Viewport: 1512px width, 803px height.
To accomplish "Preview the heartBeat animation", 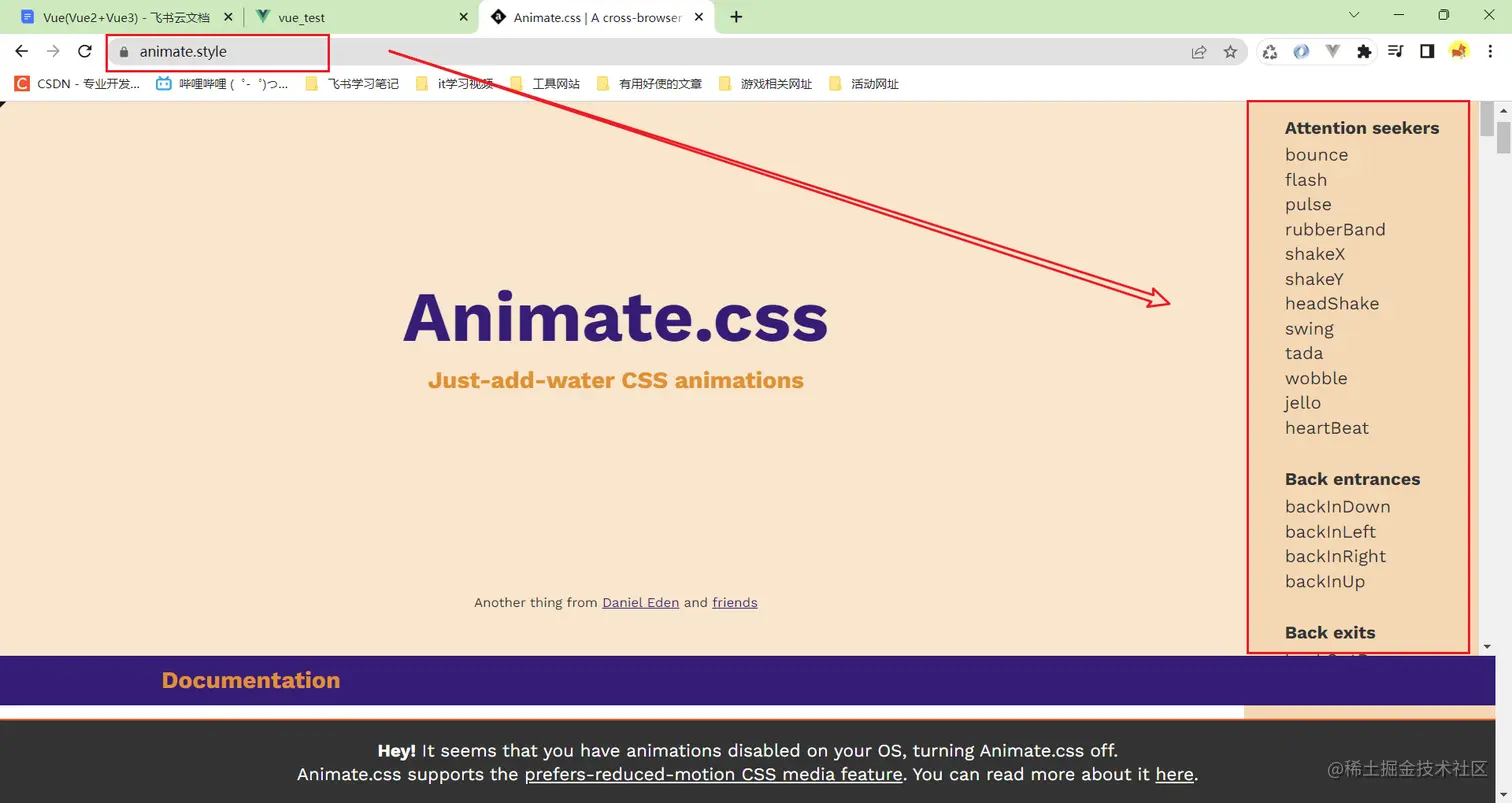I will (x=1327, y=428).
